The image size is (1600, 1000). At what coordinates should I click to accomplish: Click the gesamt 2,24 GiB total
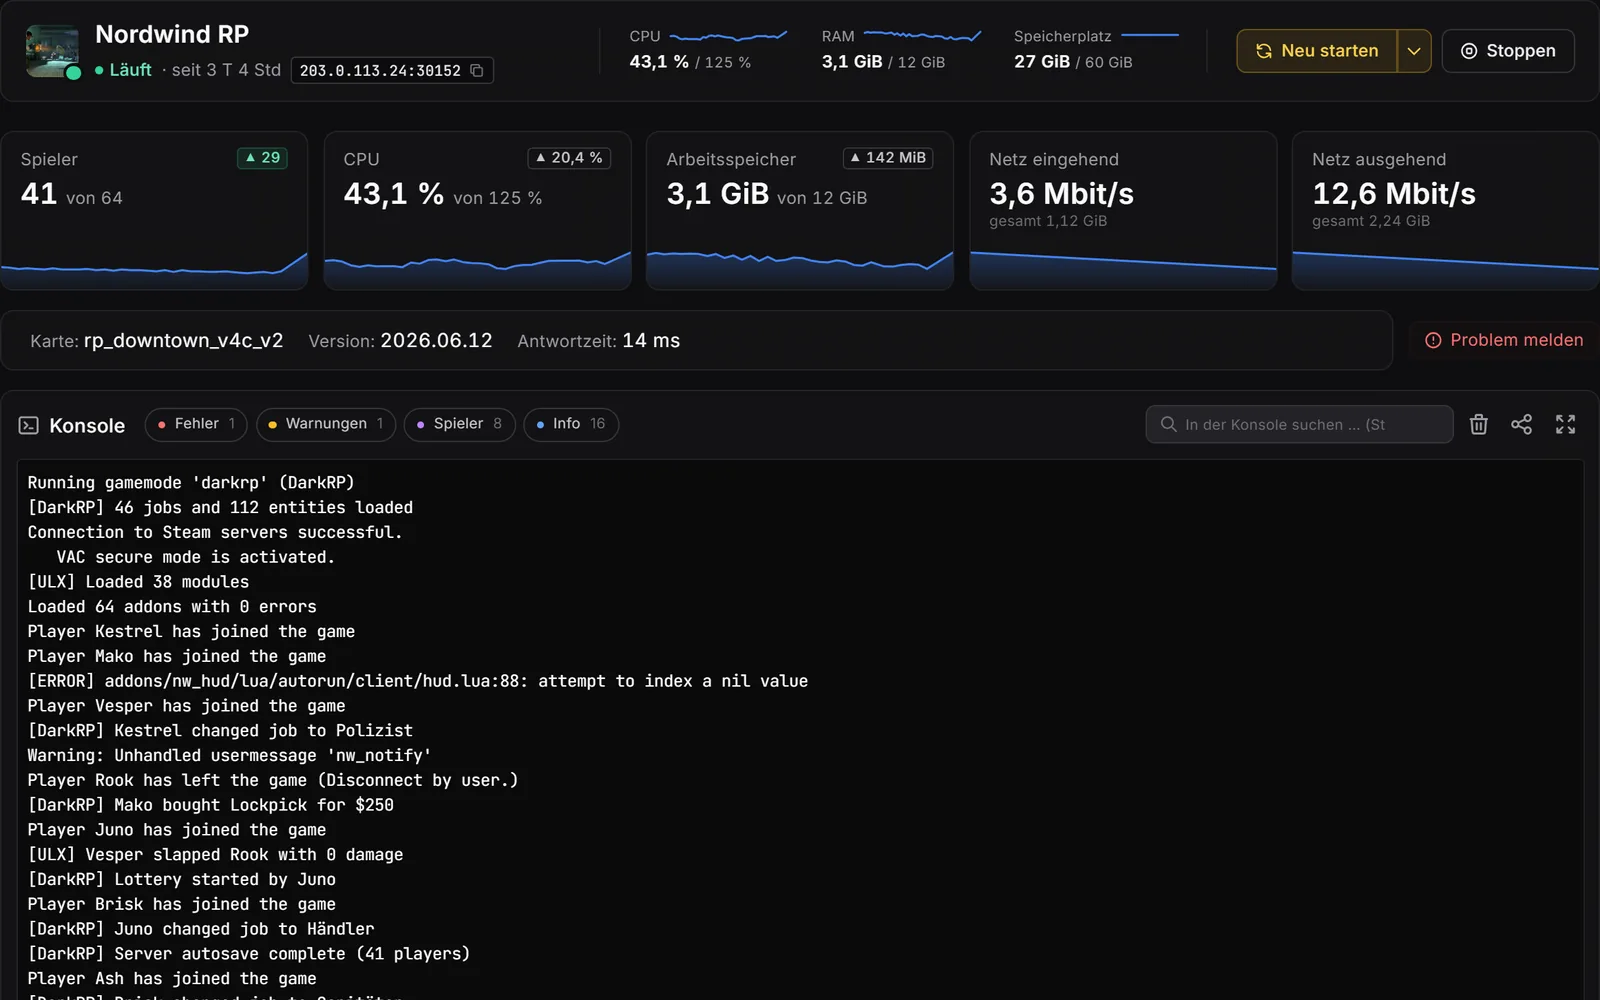coord(1371,221)
